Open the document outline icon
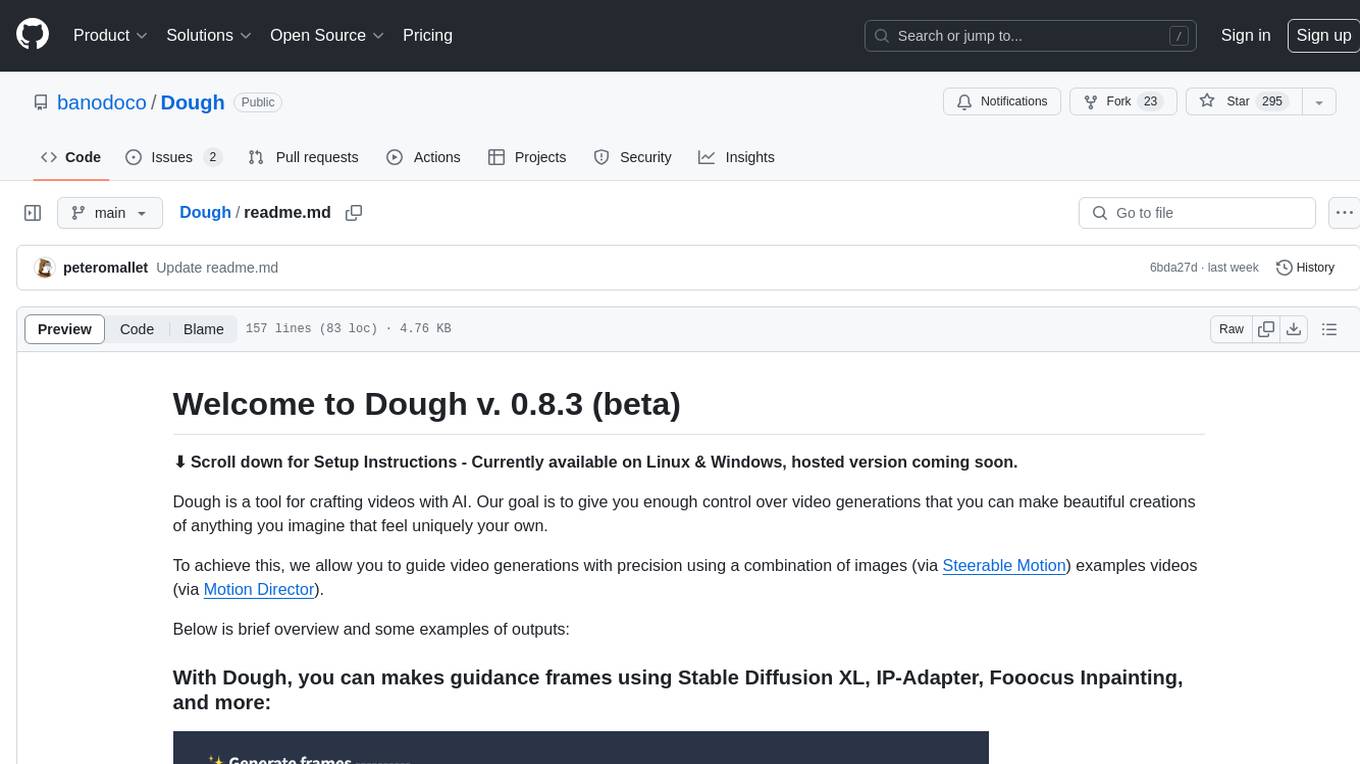This screenshot has height=764, width=1360. [x=1329, y=329]
